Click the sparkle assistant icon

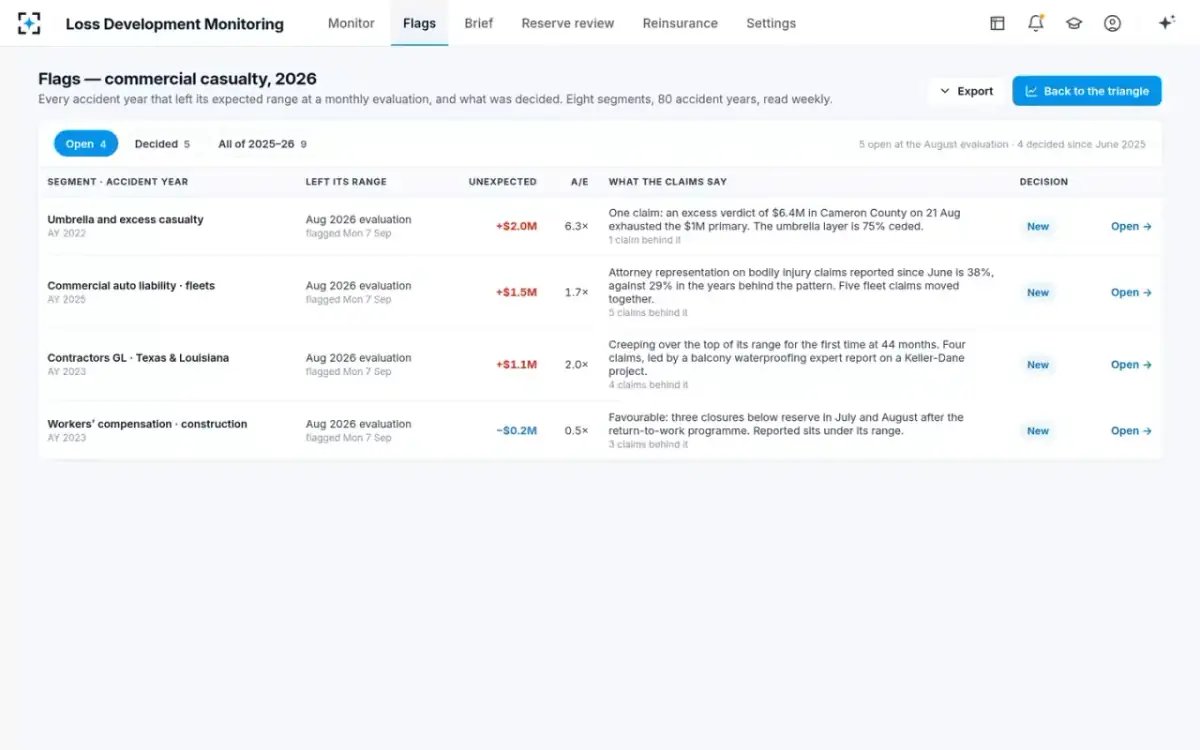click(x=1166, y=23)
